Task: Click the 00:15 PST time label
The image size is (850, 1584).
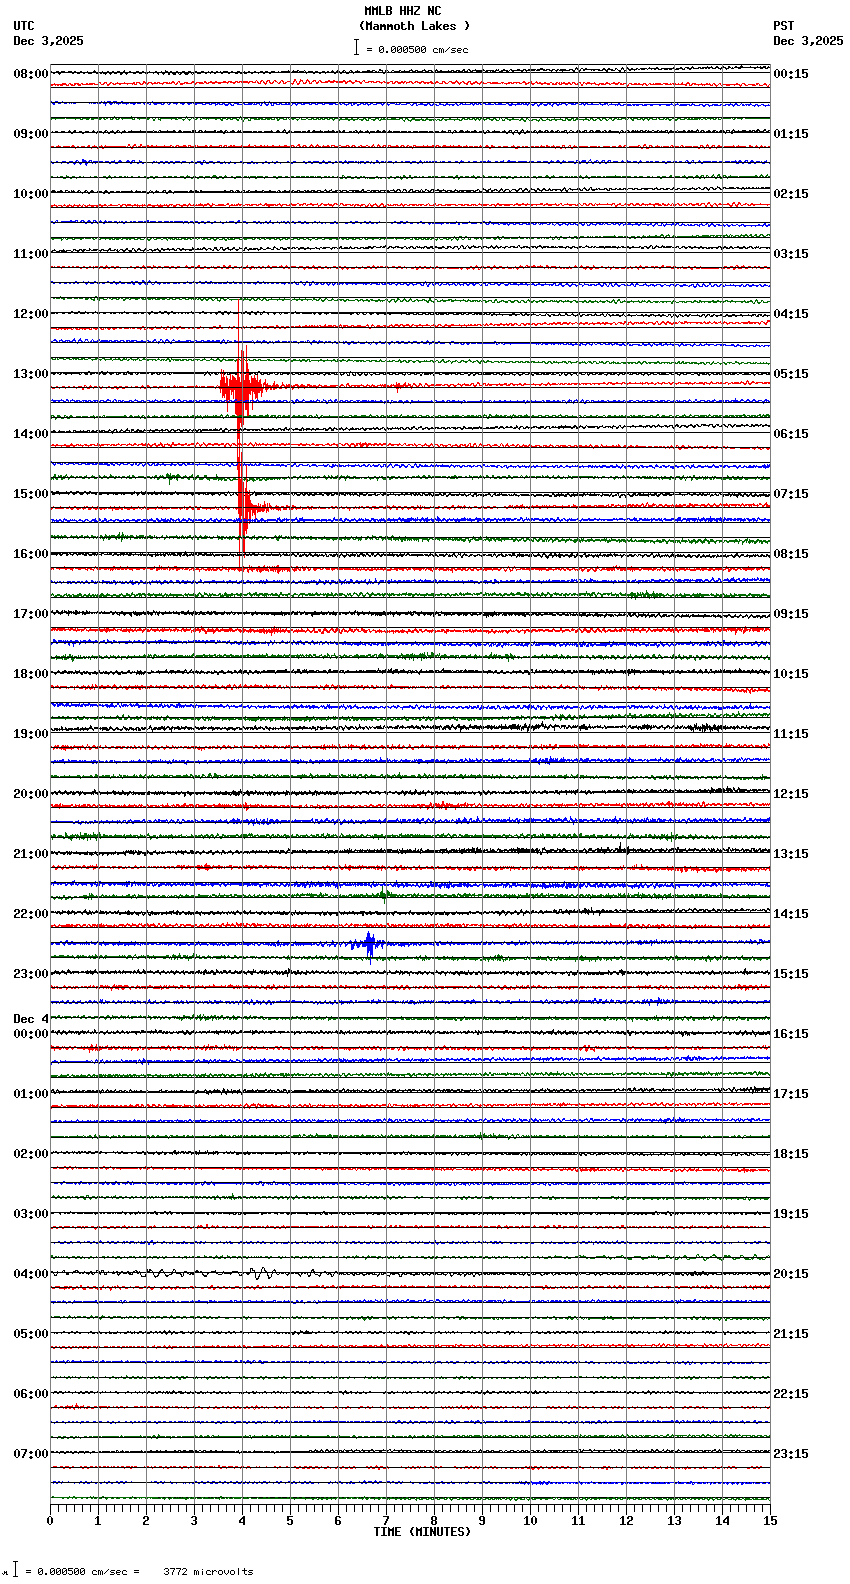Action: [791, 74]
